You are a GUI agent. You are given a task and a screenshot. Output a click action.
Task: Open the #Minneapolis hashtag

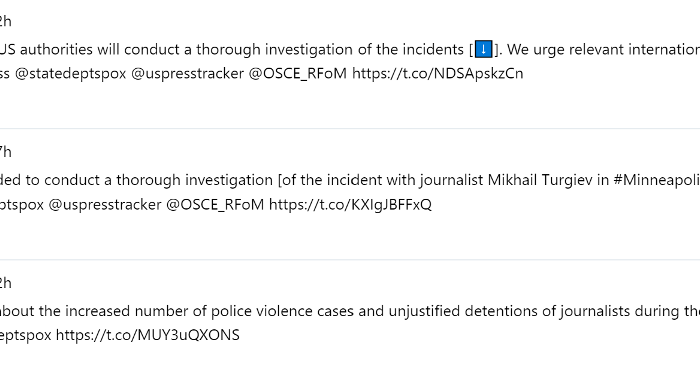[657, 180]
